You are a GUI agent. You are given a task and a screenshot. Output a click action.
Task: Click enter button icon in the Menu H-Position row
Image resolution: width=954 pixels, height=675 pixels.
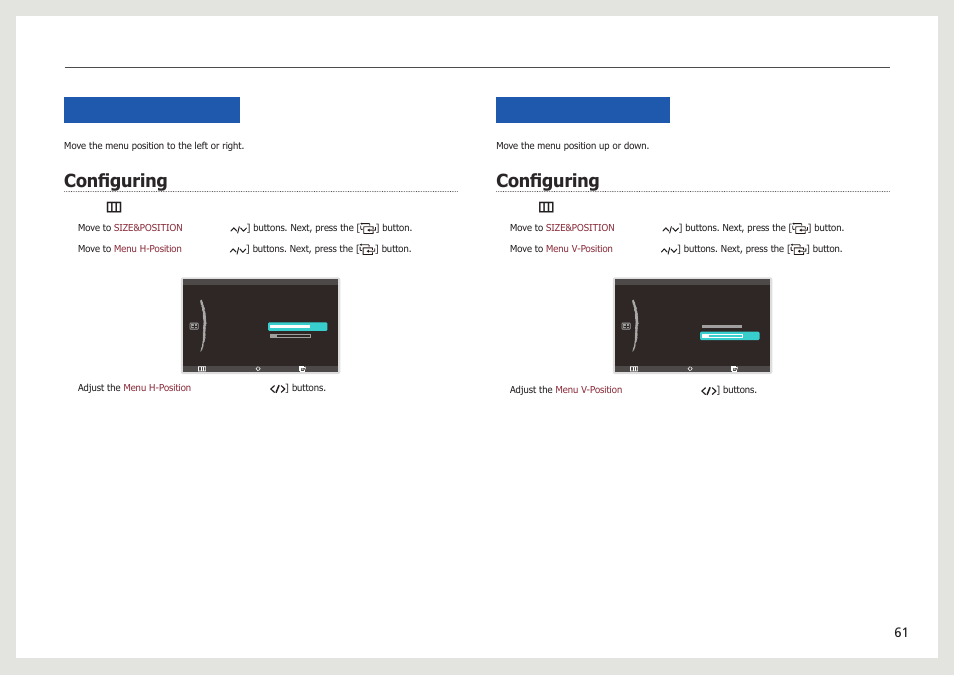pyautogui.click(x=367, y=250)
